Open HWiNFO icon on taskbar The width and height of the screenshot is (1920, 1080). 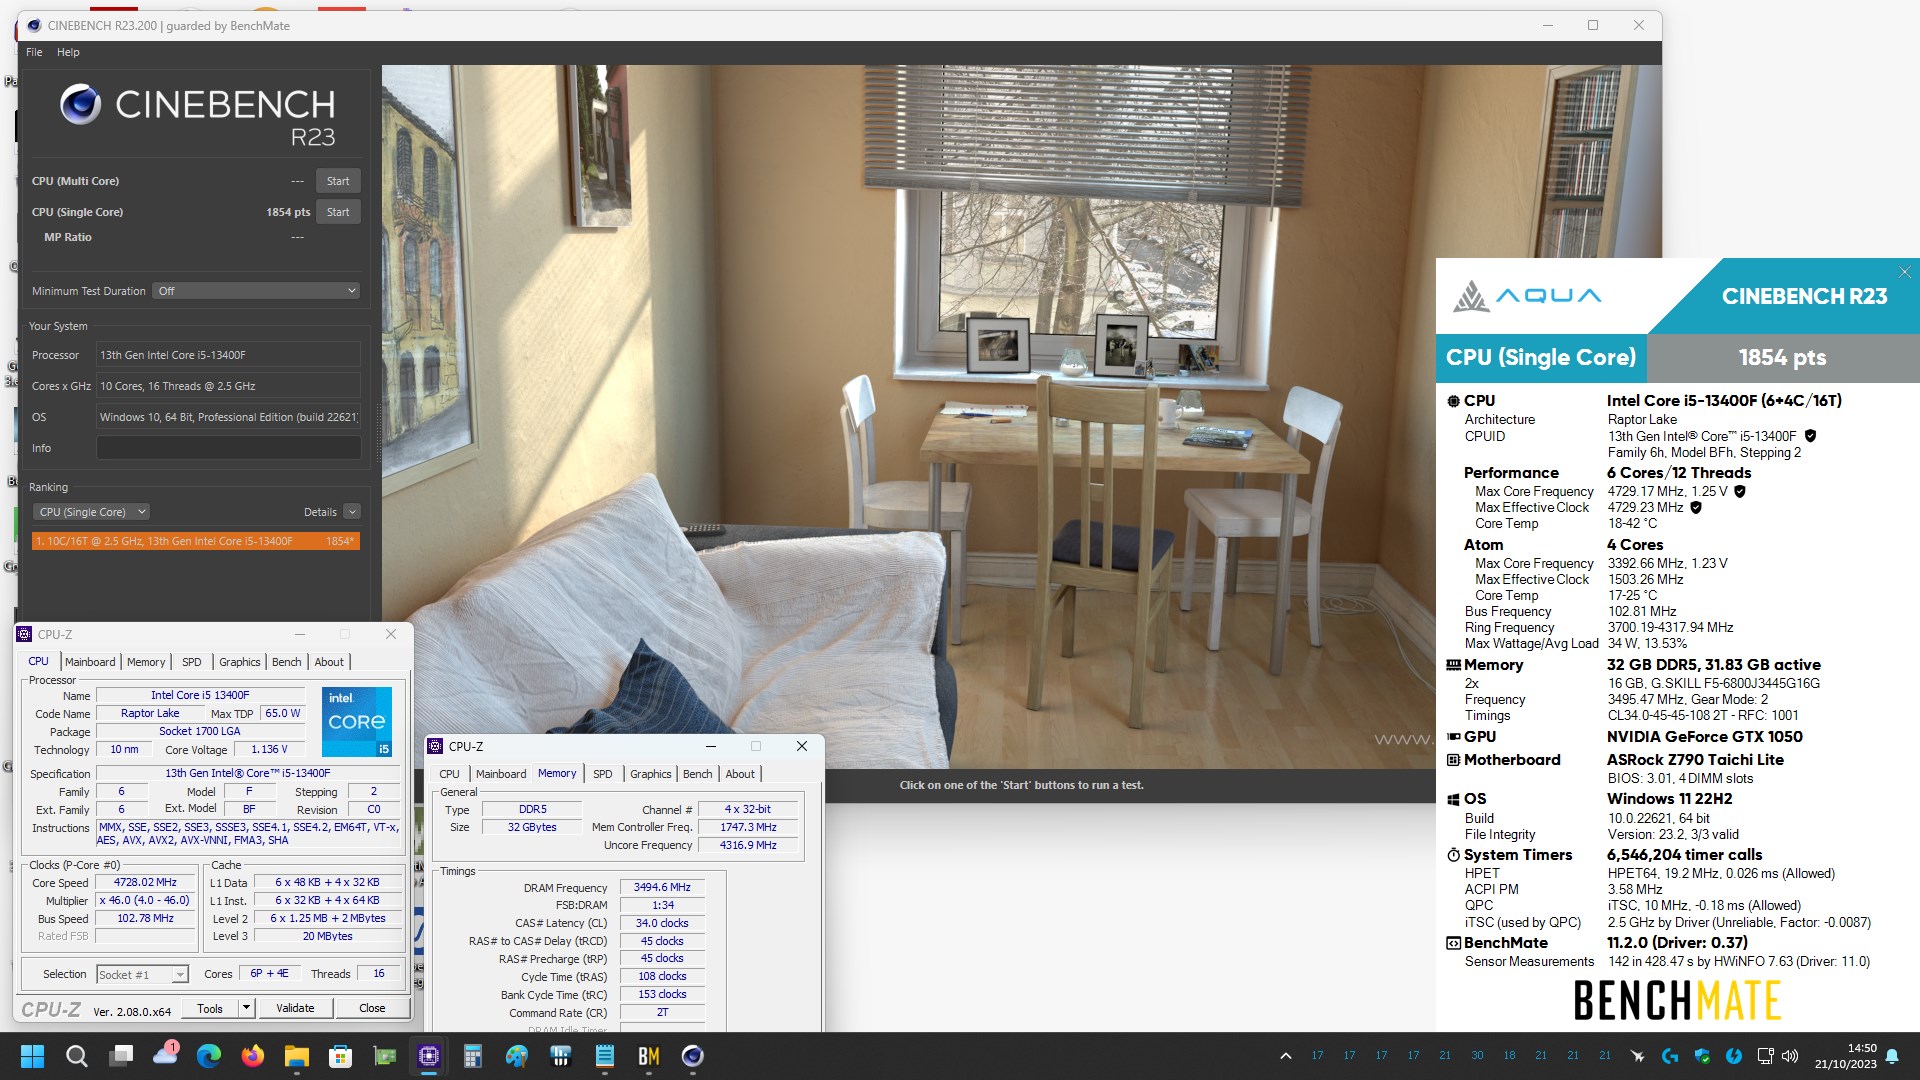point(561,1056)
